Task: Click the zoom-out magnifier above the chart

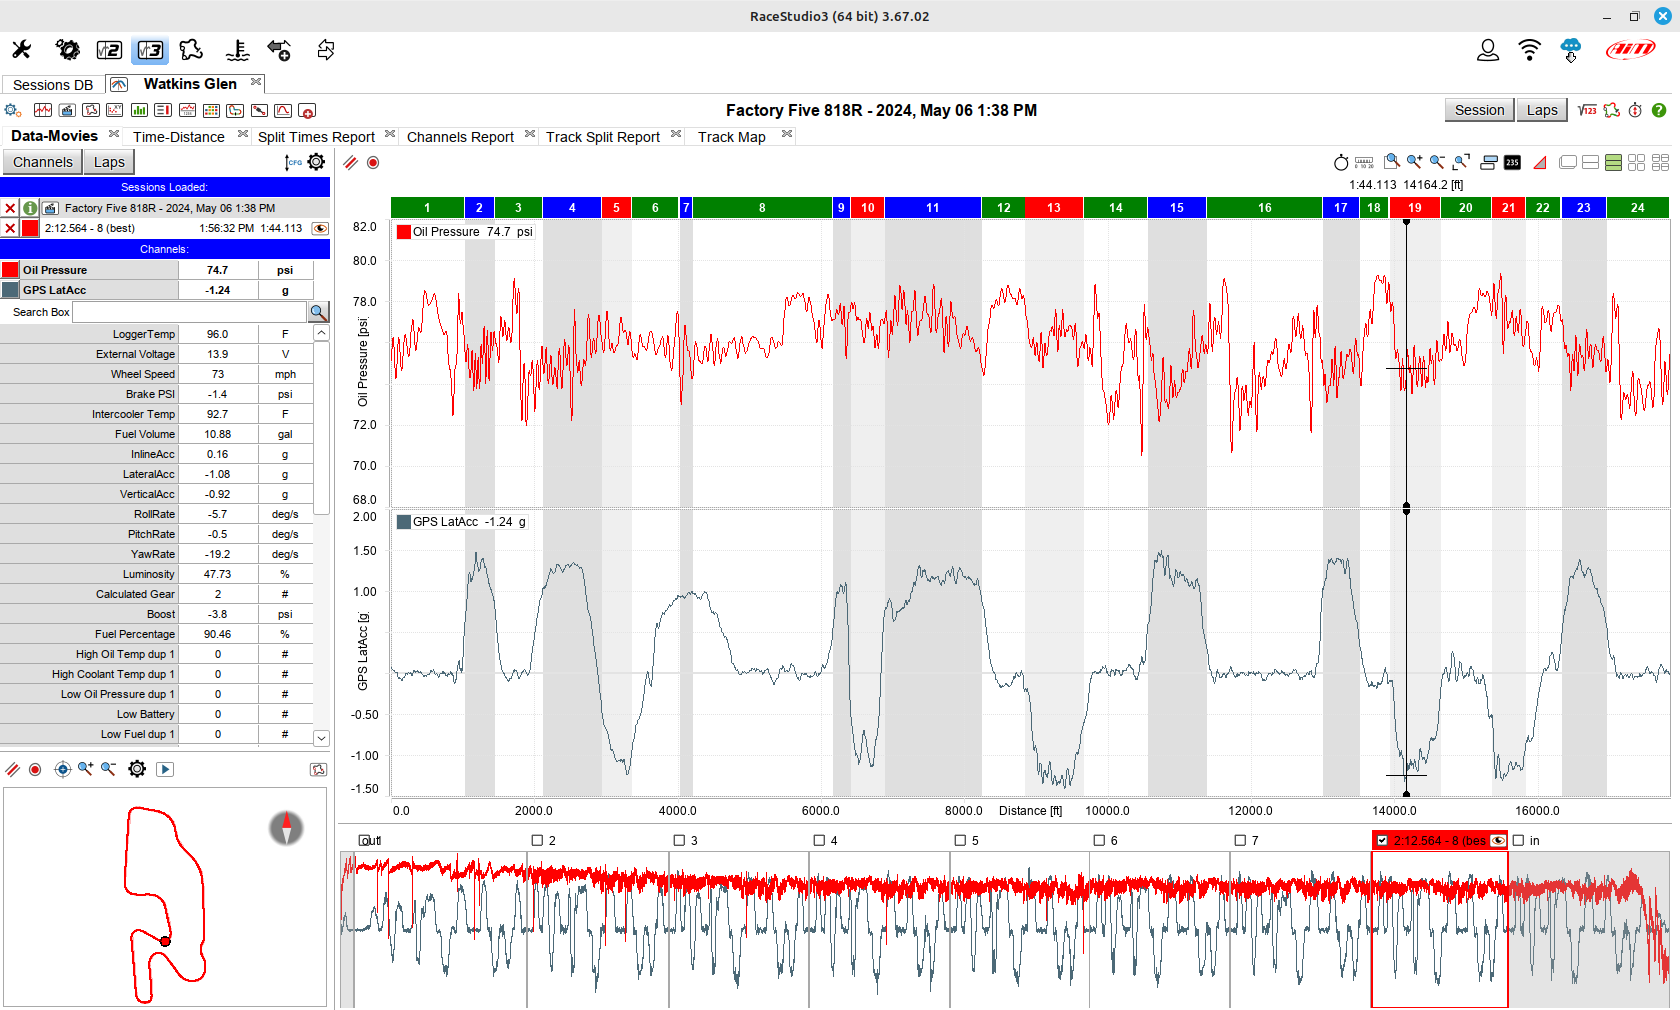Action: click(1437, 162)
